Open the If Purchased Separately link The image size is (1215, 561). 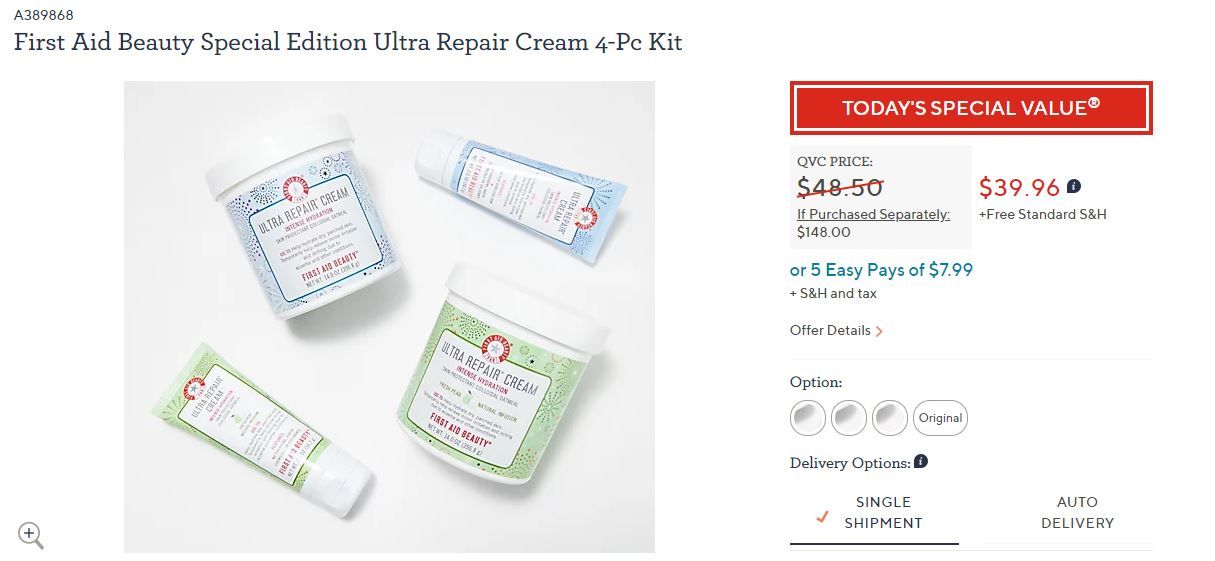873,214
